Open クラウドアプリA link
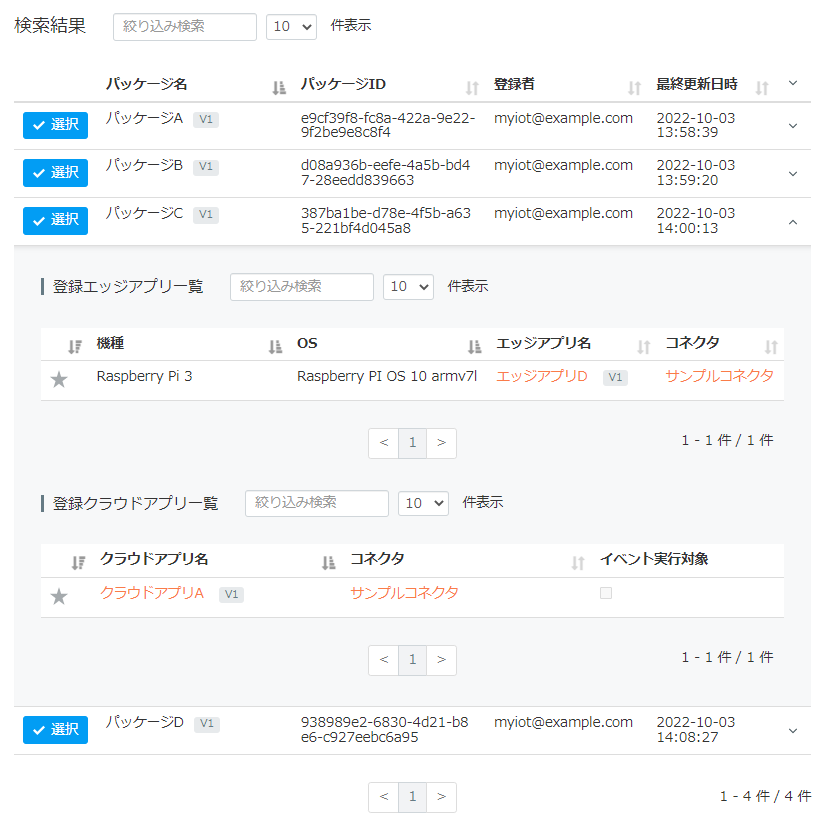The height and width of the screenshot is (826, 826). coord(152,593)
